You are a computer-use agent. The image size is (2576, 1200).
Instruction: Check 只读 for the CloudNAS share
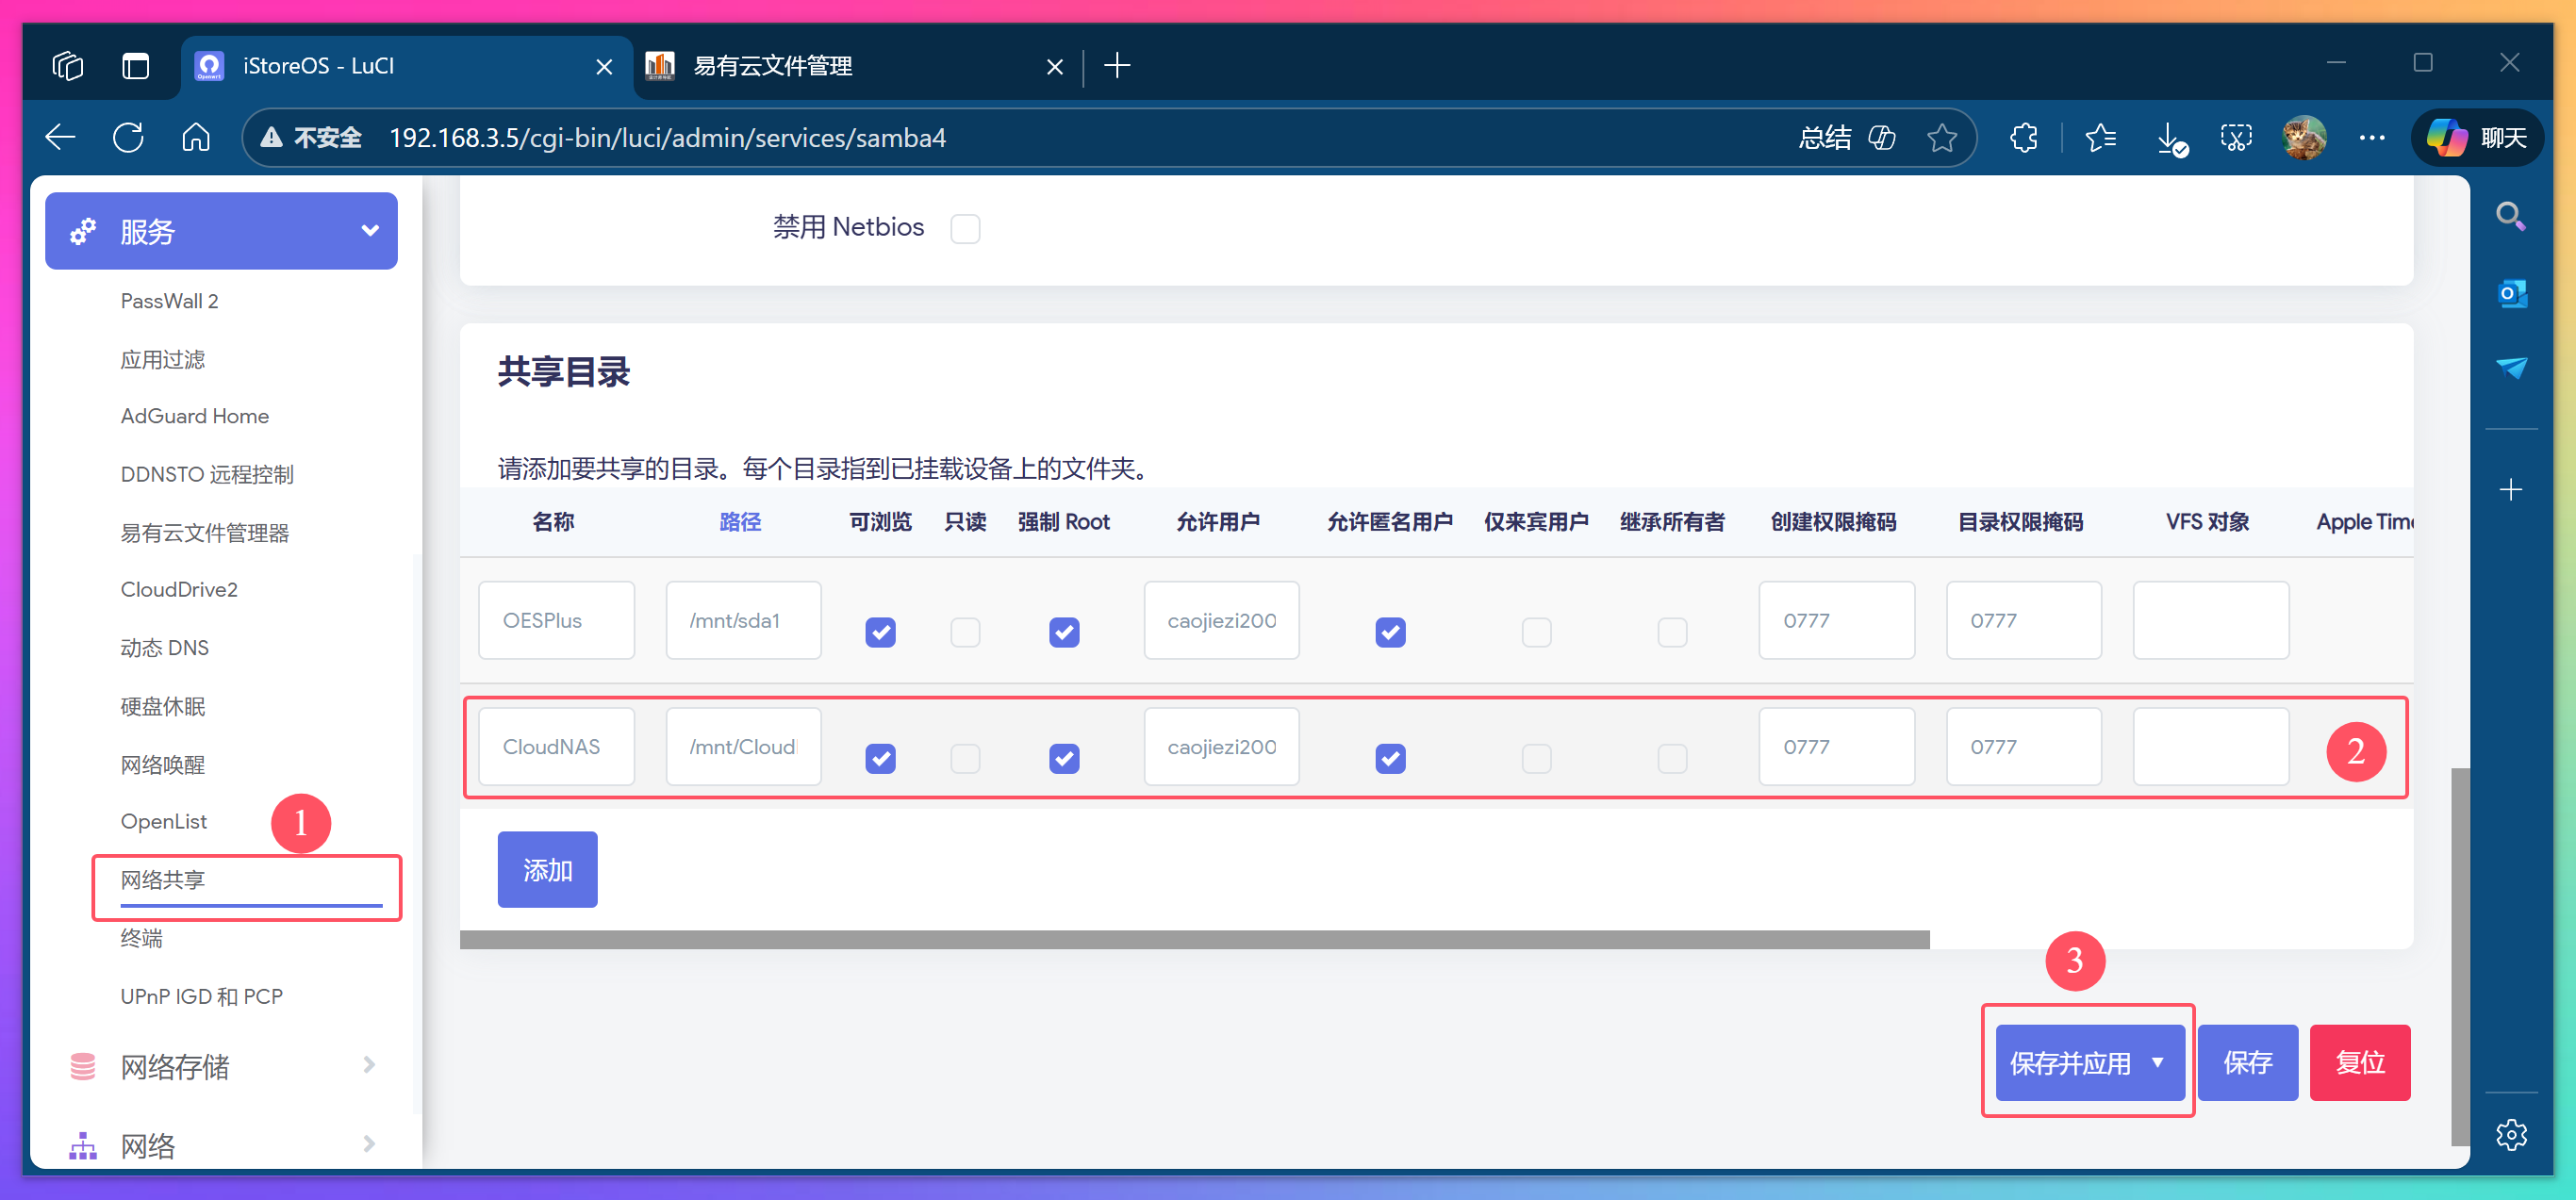(965, 759)
